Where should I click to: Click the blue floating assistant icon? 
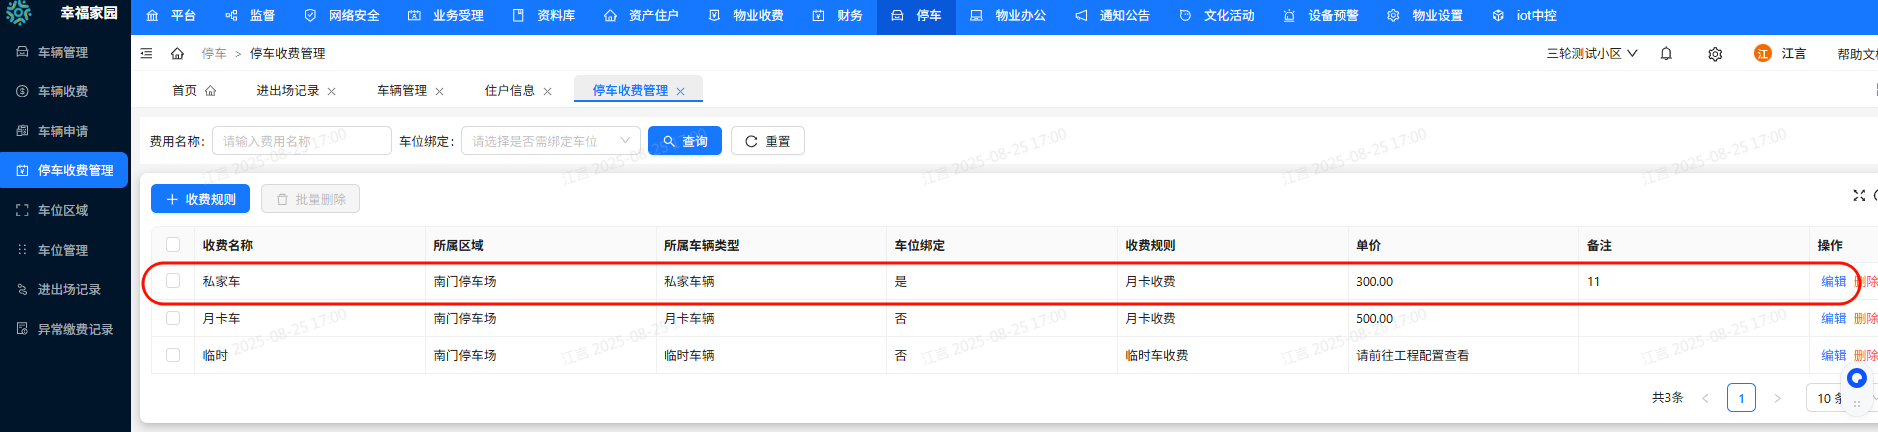pyautogui.click(x=1857, y=378)
